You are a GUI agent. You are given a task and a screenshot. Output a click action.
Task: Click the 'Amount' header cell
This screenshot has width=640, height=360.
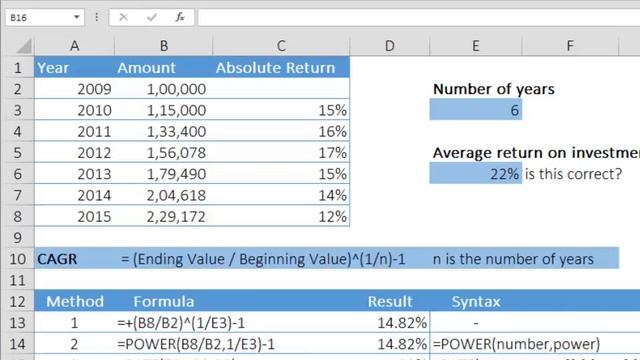(164, 67)
